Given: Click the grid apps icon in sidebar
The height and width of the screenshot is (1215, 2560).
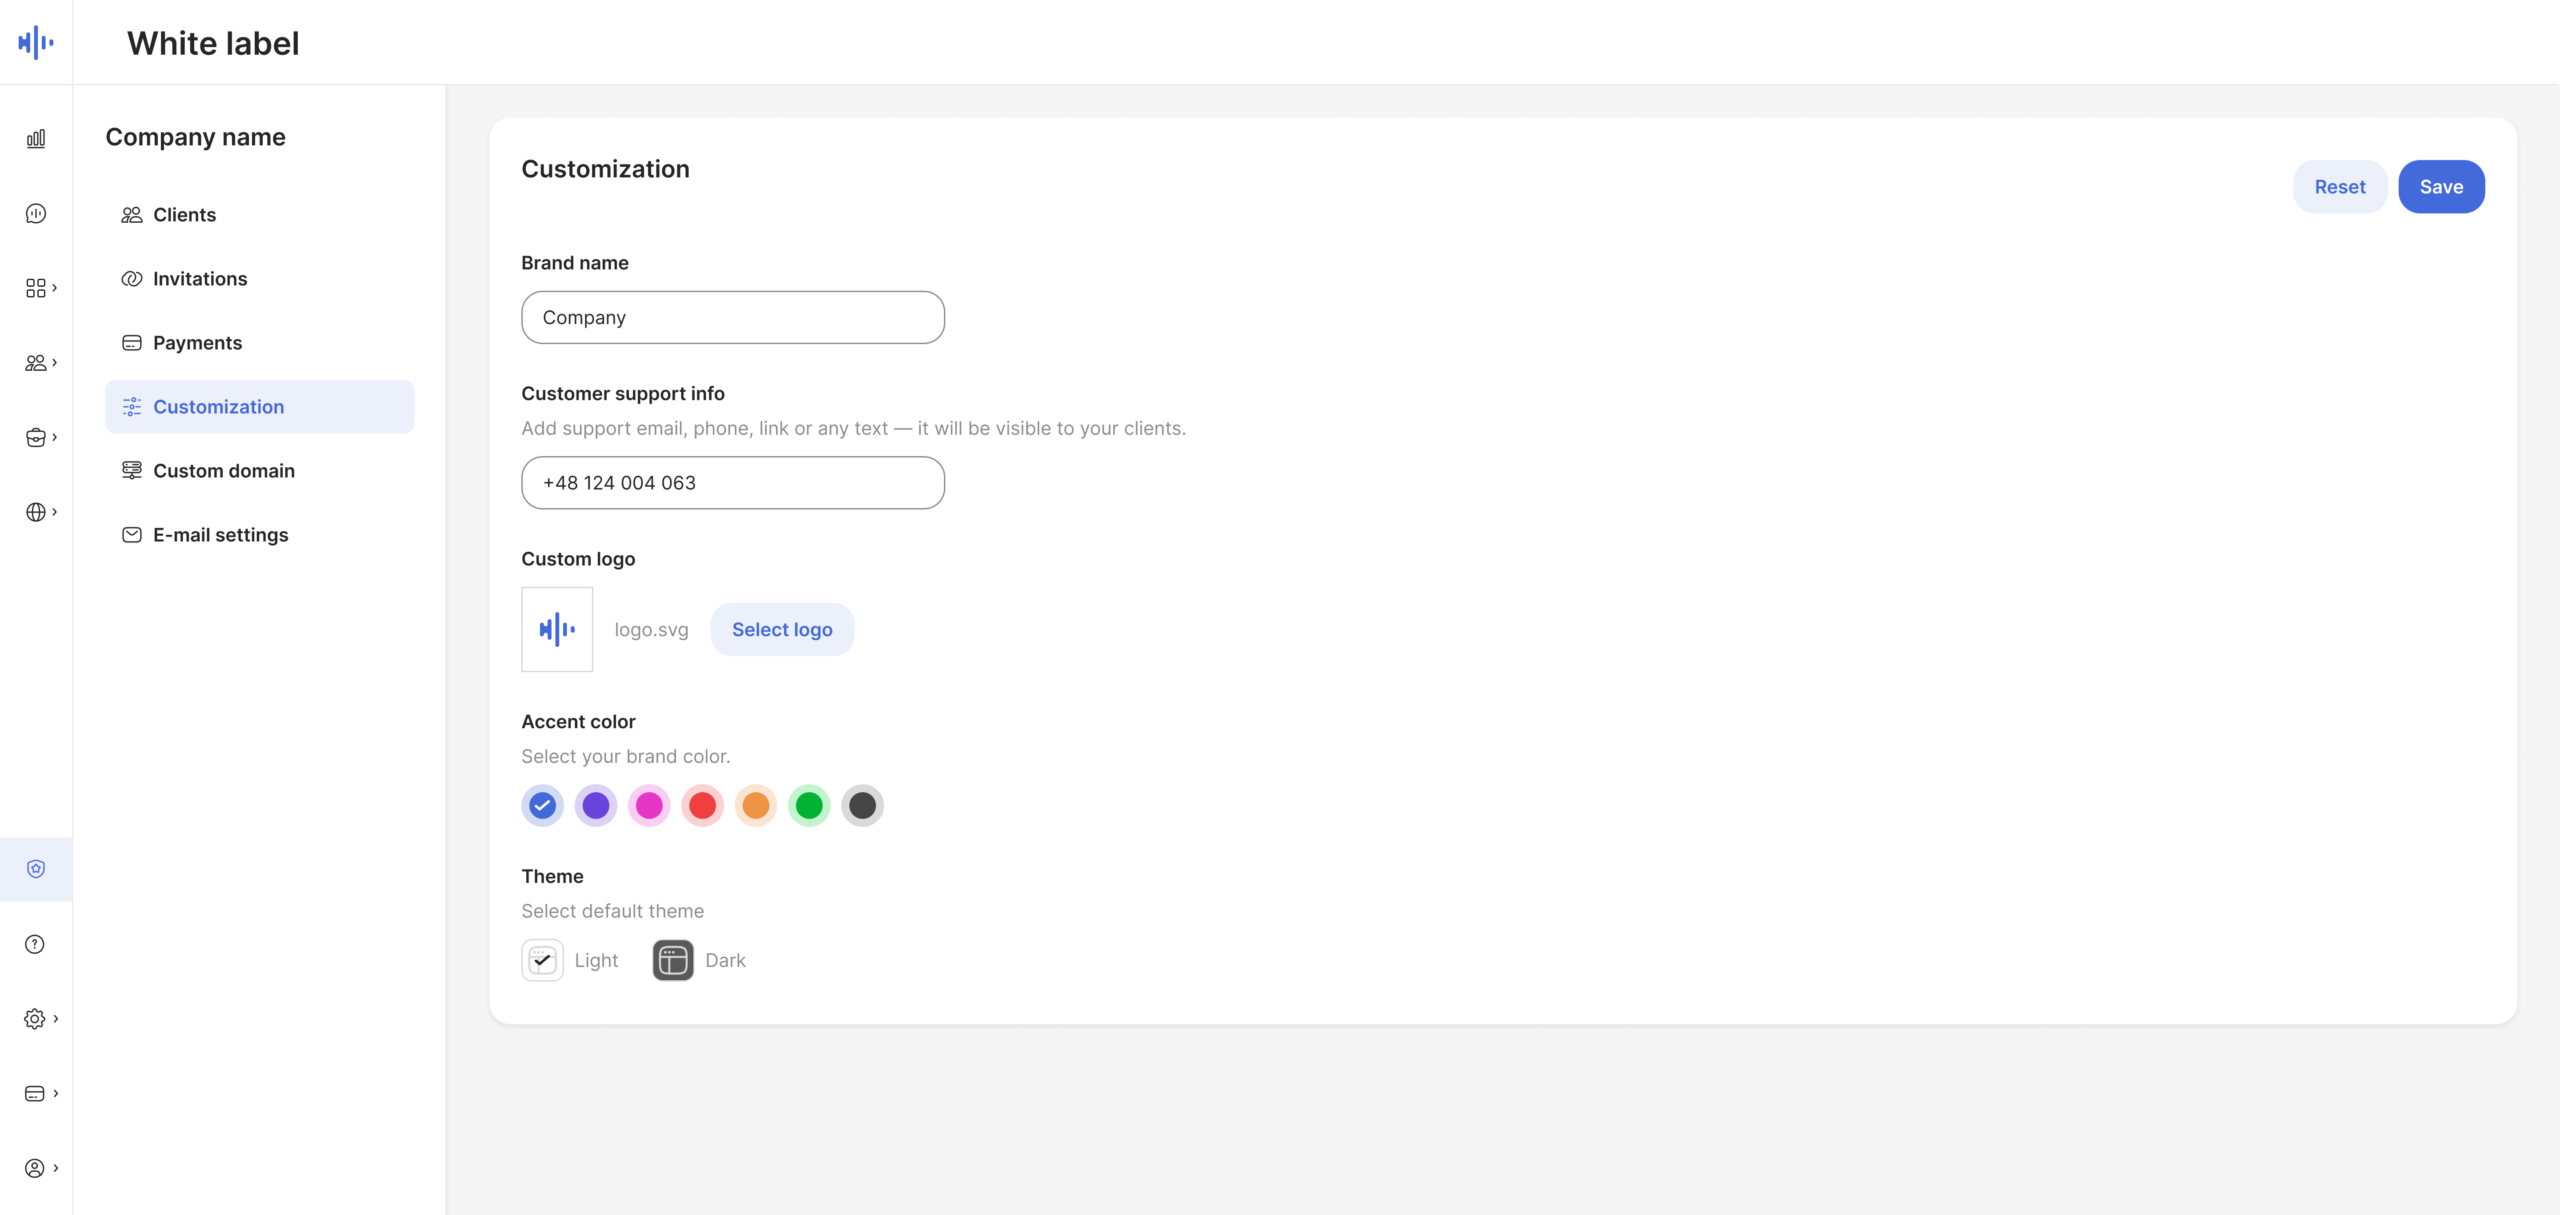Looking at the screenshot, I should [36, 288].
